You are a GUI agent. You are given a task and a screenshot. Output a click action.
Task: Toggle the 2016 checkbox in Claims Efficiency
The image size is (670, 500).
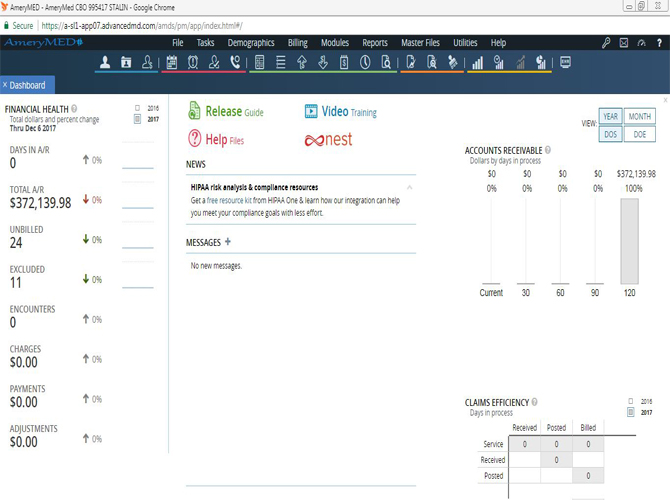click(630, 401)
